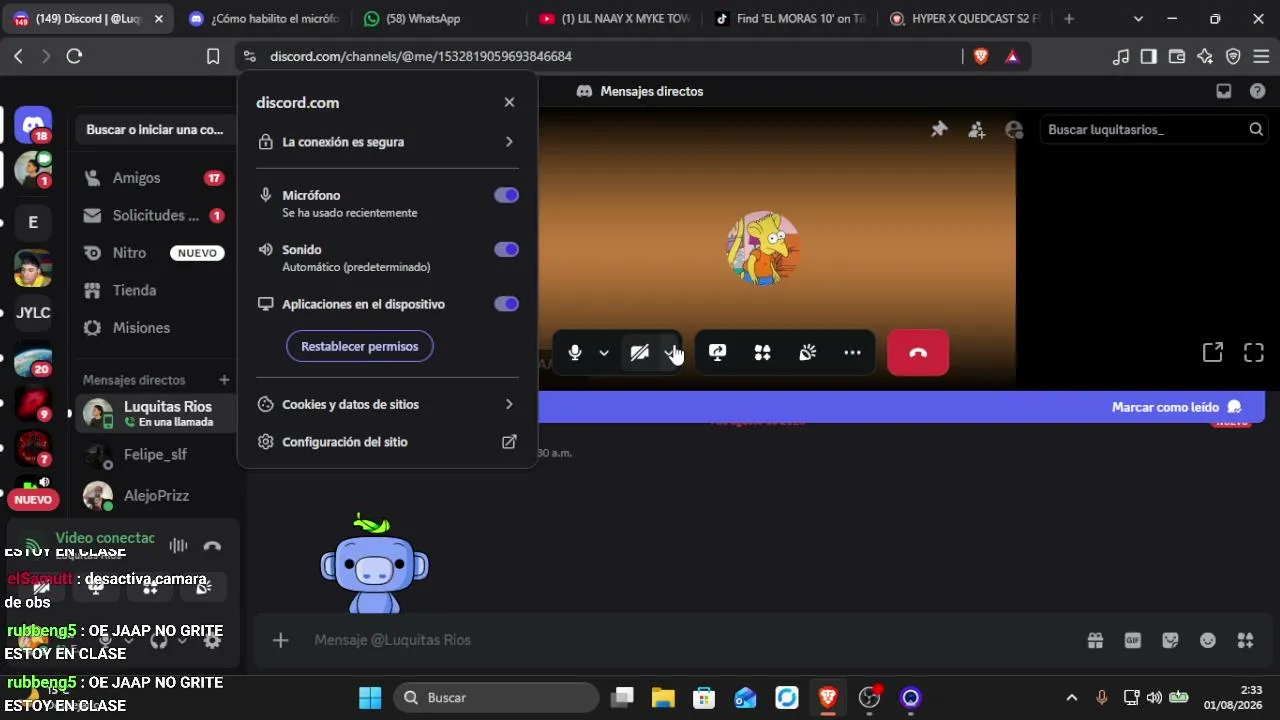Open Brave Shields for discord.com
1280x720 pixels.
[981, 57]
